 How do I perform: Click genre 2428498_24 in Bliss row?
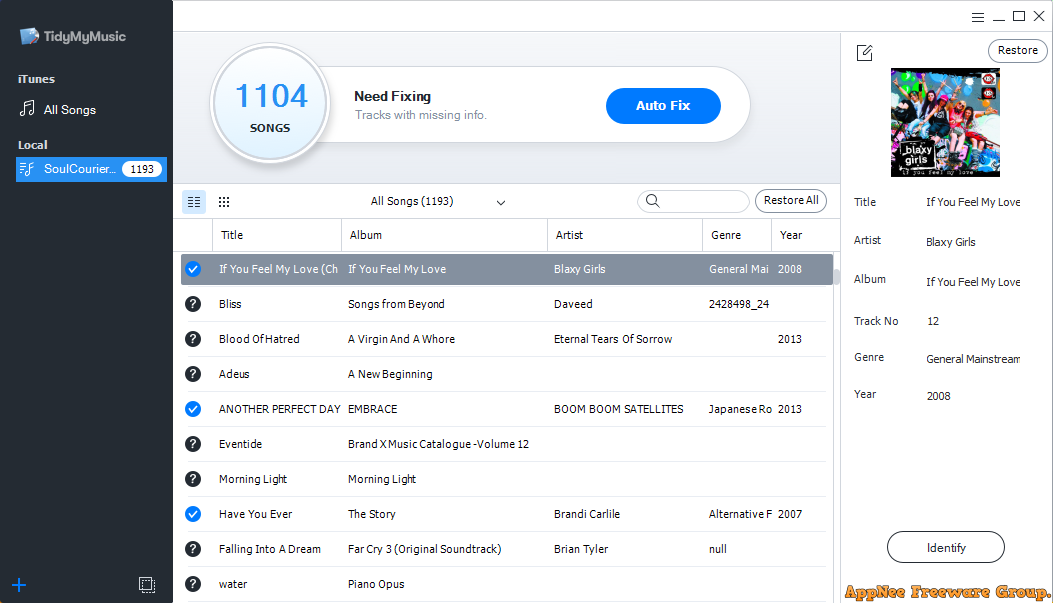pos(739,304)
